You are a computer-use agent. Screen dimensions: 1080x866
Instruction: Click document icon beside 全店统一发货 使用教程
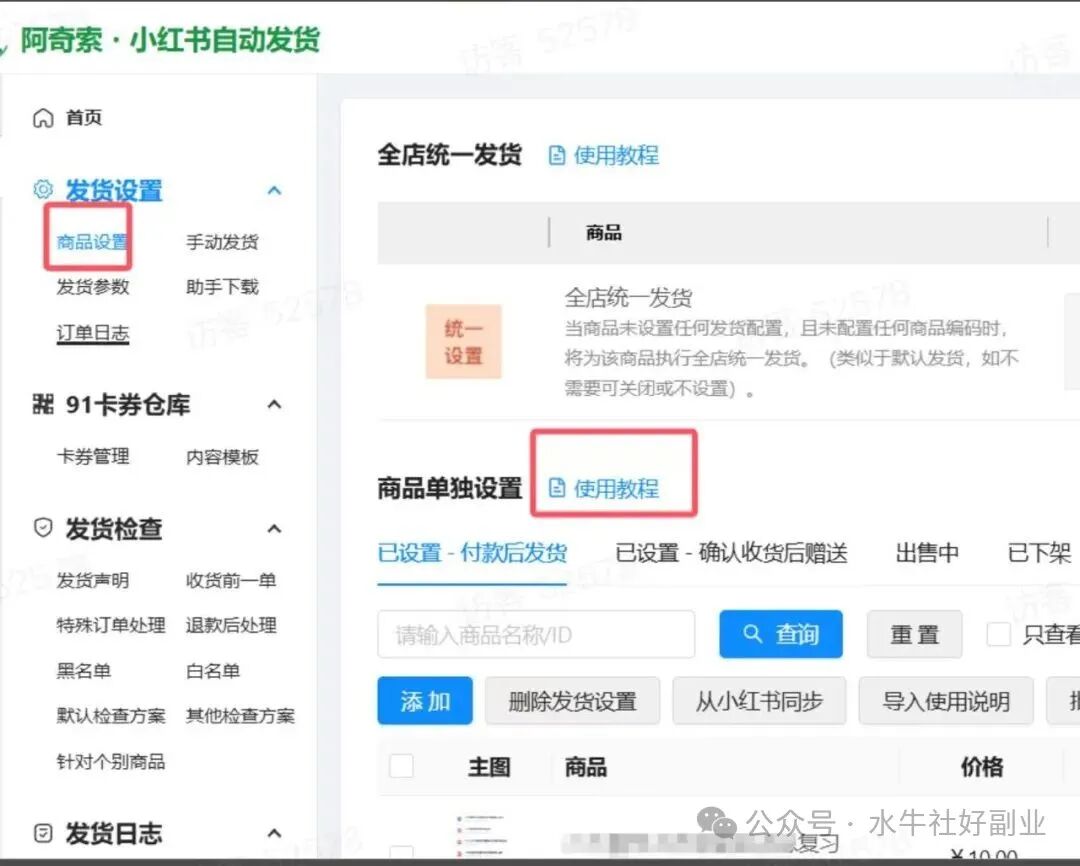click(x=557, y=155)
